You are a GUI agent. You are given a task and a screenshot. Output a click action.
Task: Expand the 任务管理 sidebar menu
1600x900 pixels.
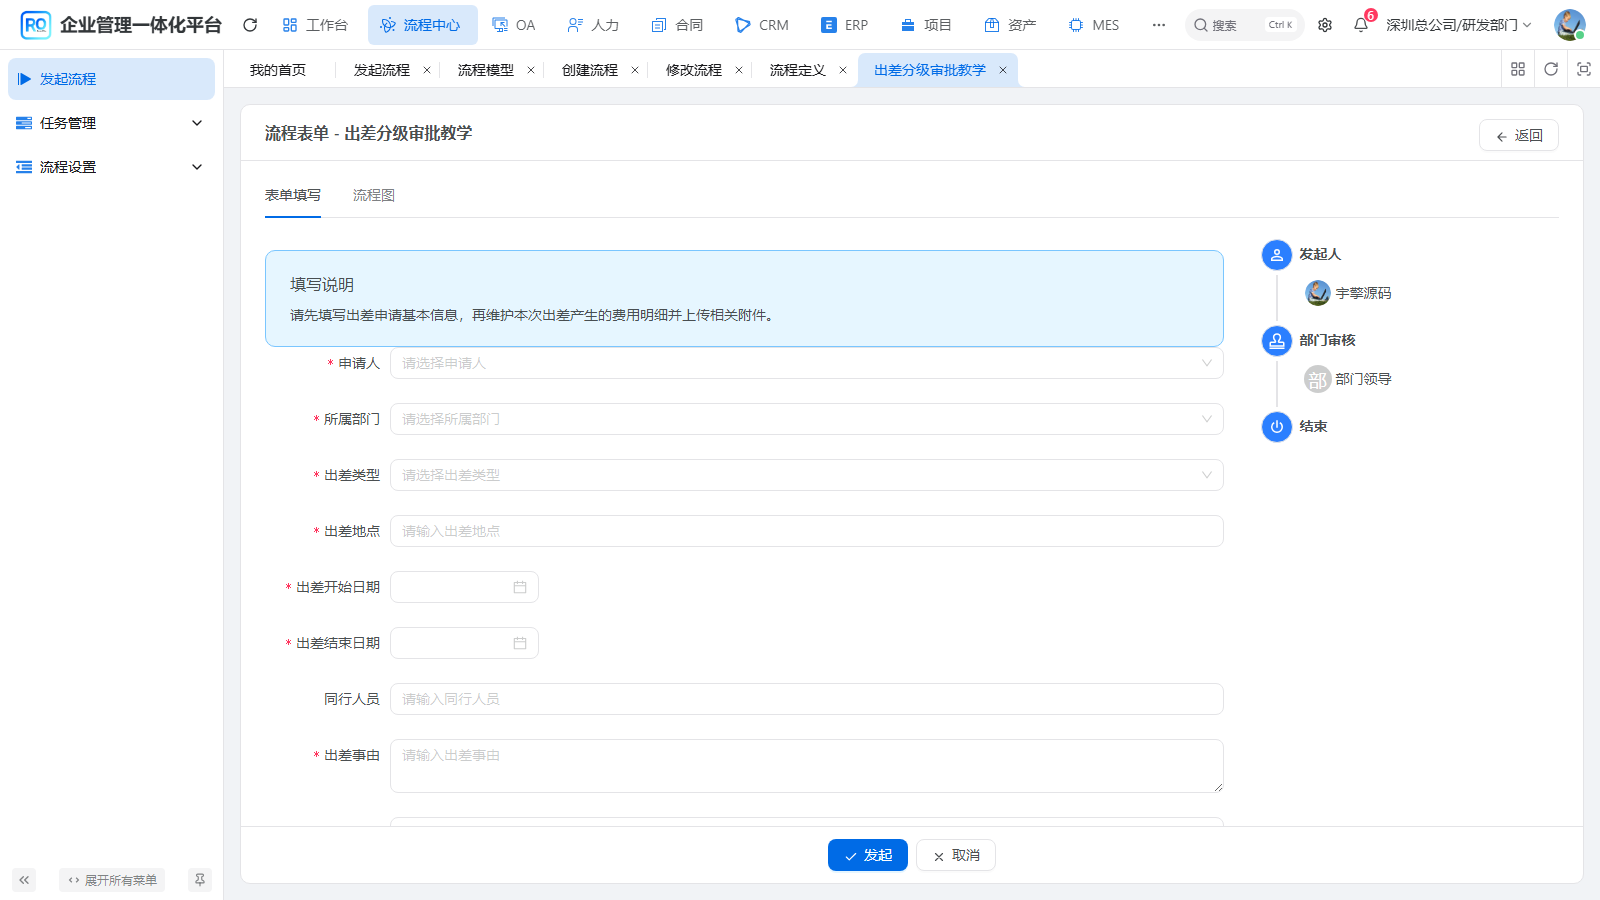click(111, 123)
